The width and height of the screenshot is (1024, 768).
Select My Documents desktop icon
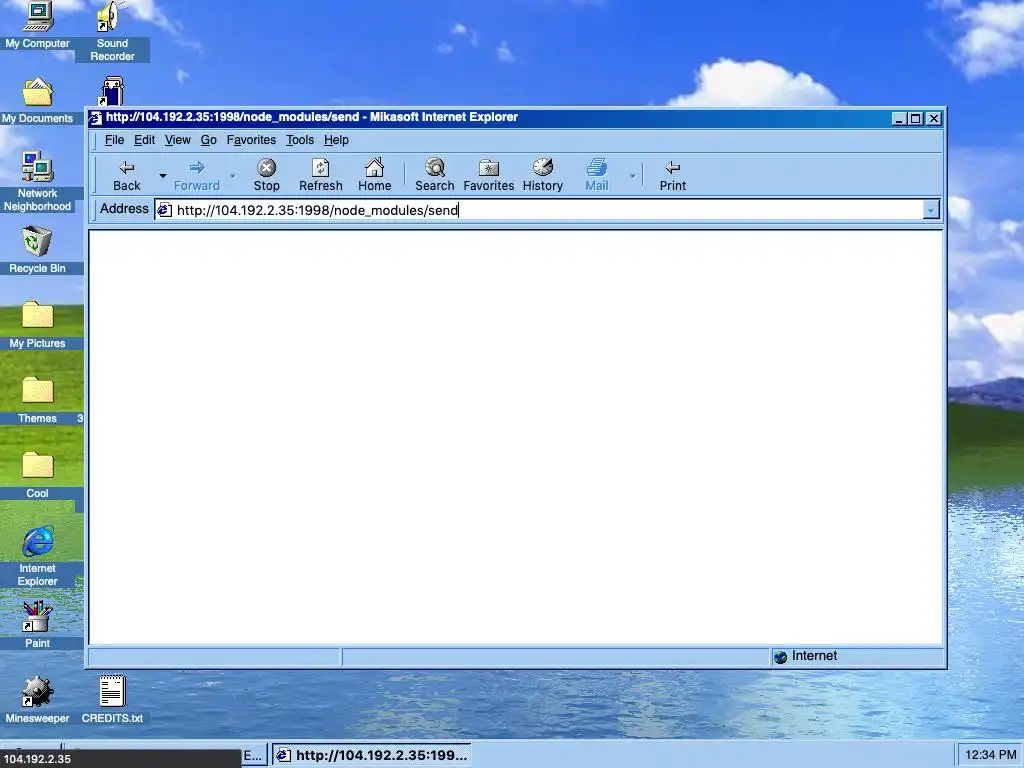click(37, 101)
